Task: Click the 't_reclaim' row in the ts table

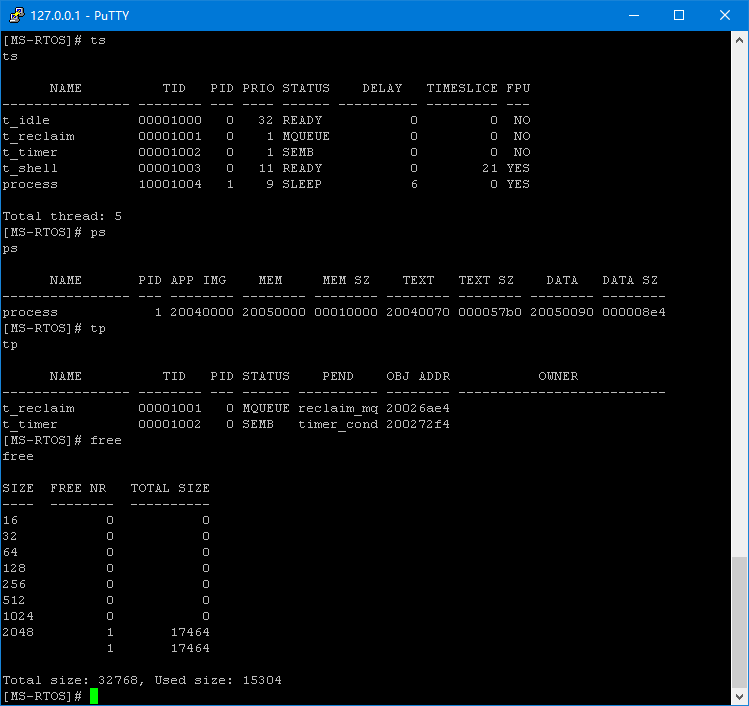Action: [266, 137]
